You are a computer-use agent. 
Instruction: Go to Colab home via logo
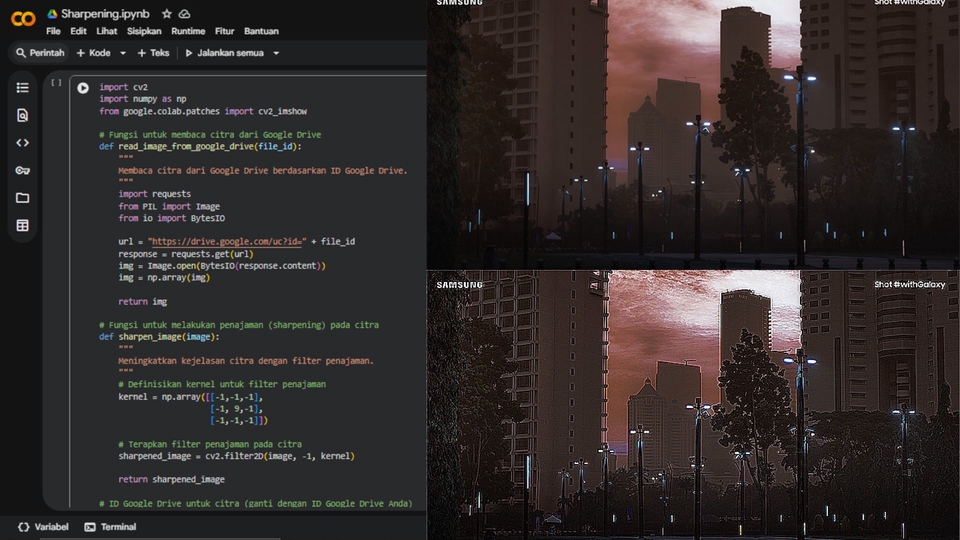[x=22, y=18]
